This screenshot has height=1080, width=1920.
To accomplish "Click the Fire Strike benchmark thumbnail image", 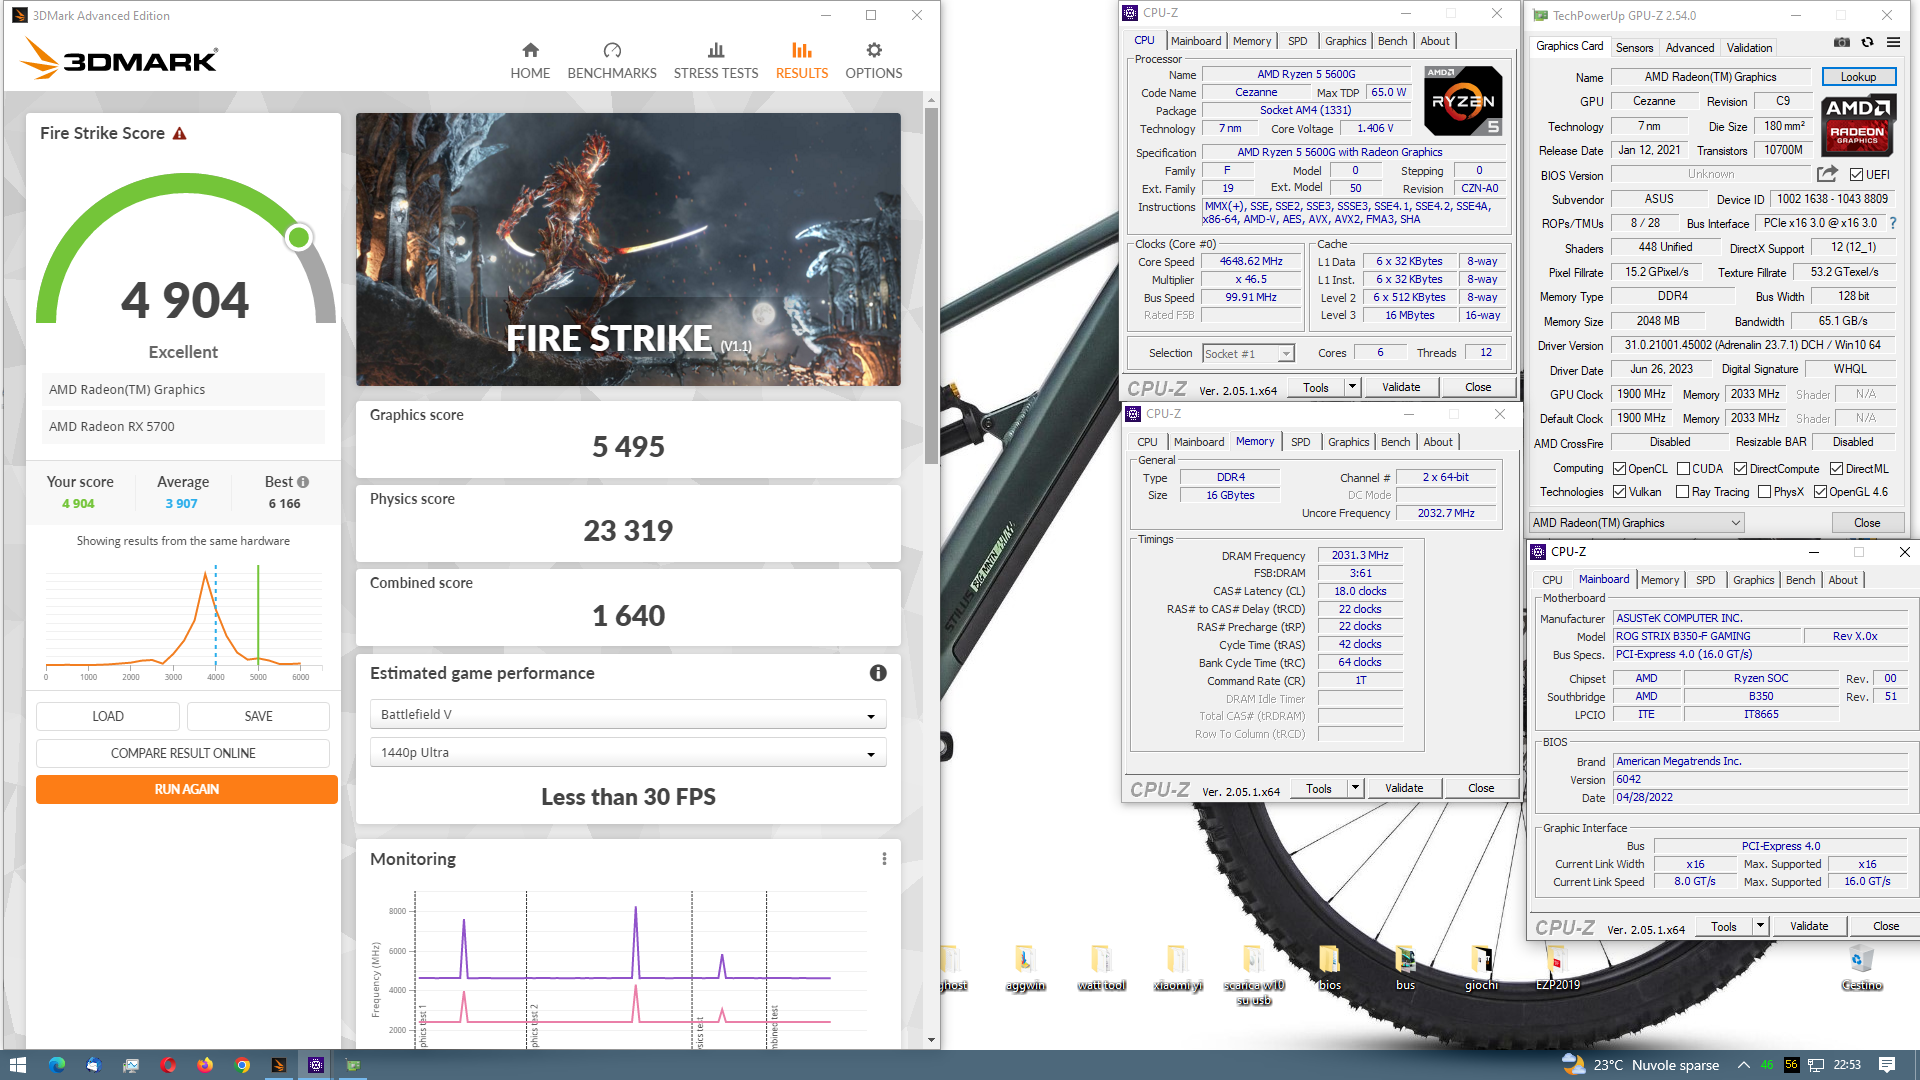I will click(628, 249).
